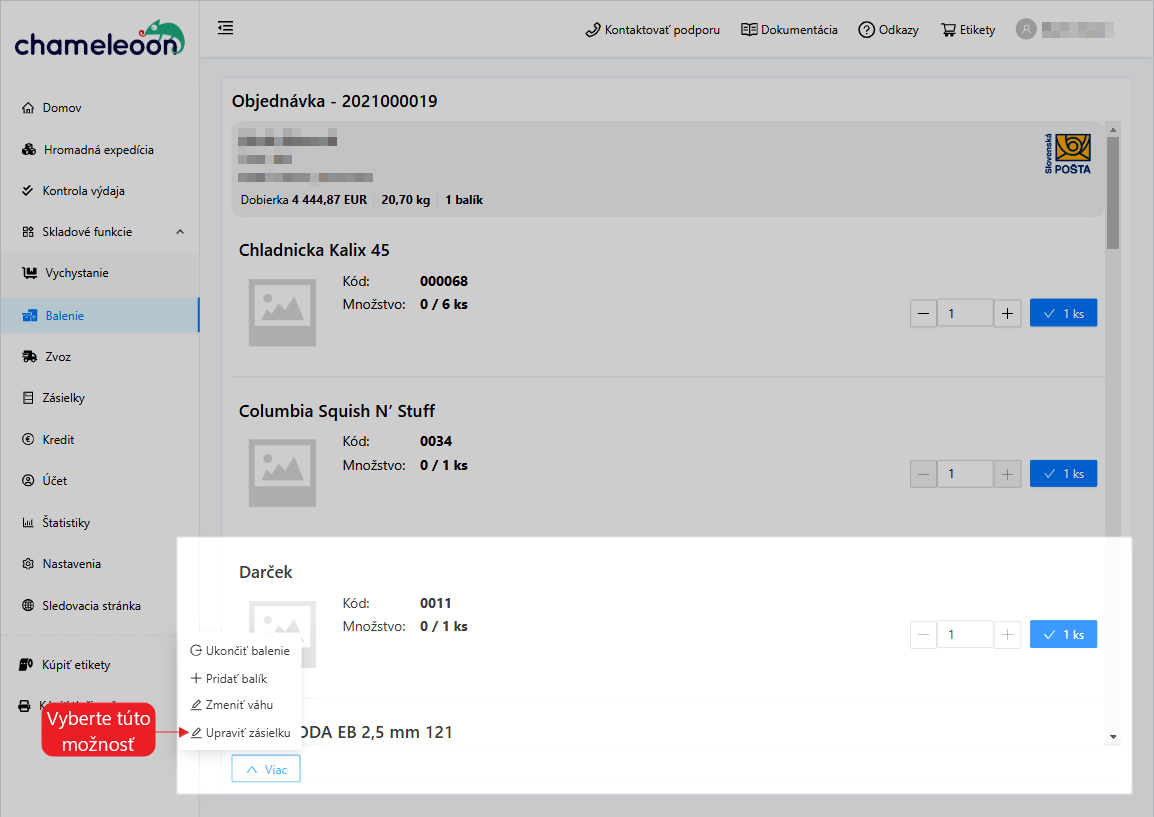The image size is (1154, 817).
Task: Click the order list vertical scrollbar thumb
Action: click(1113, 192)
